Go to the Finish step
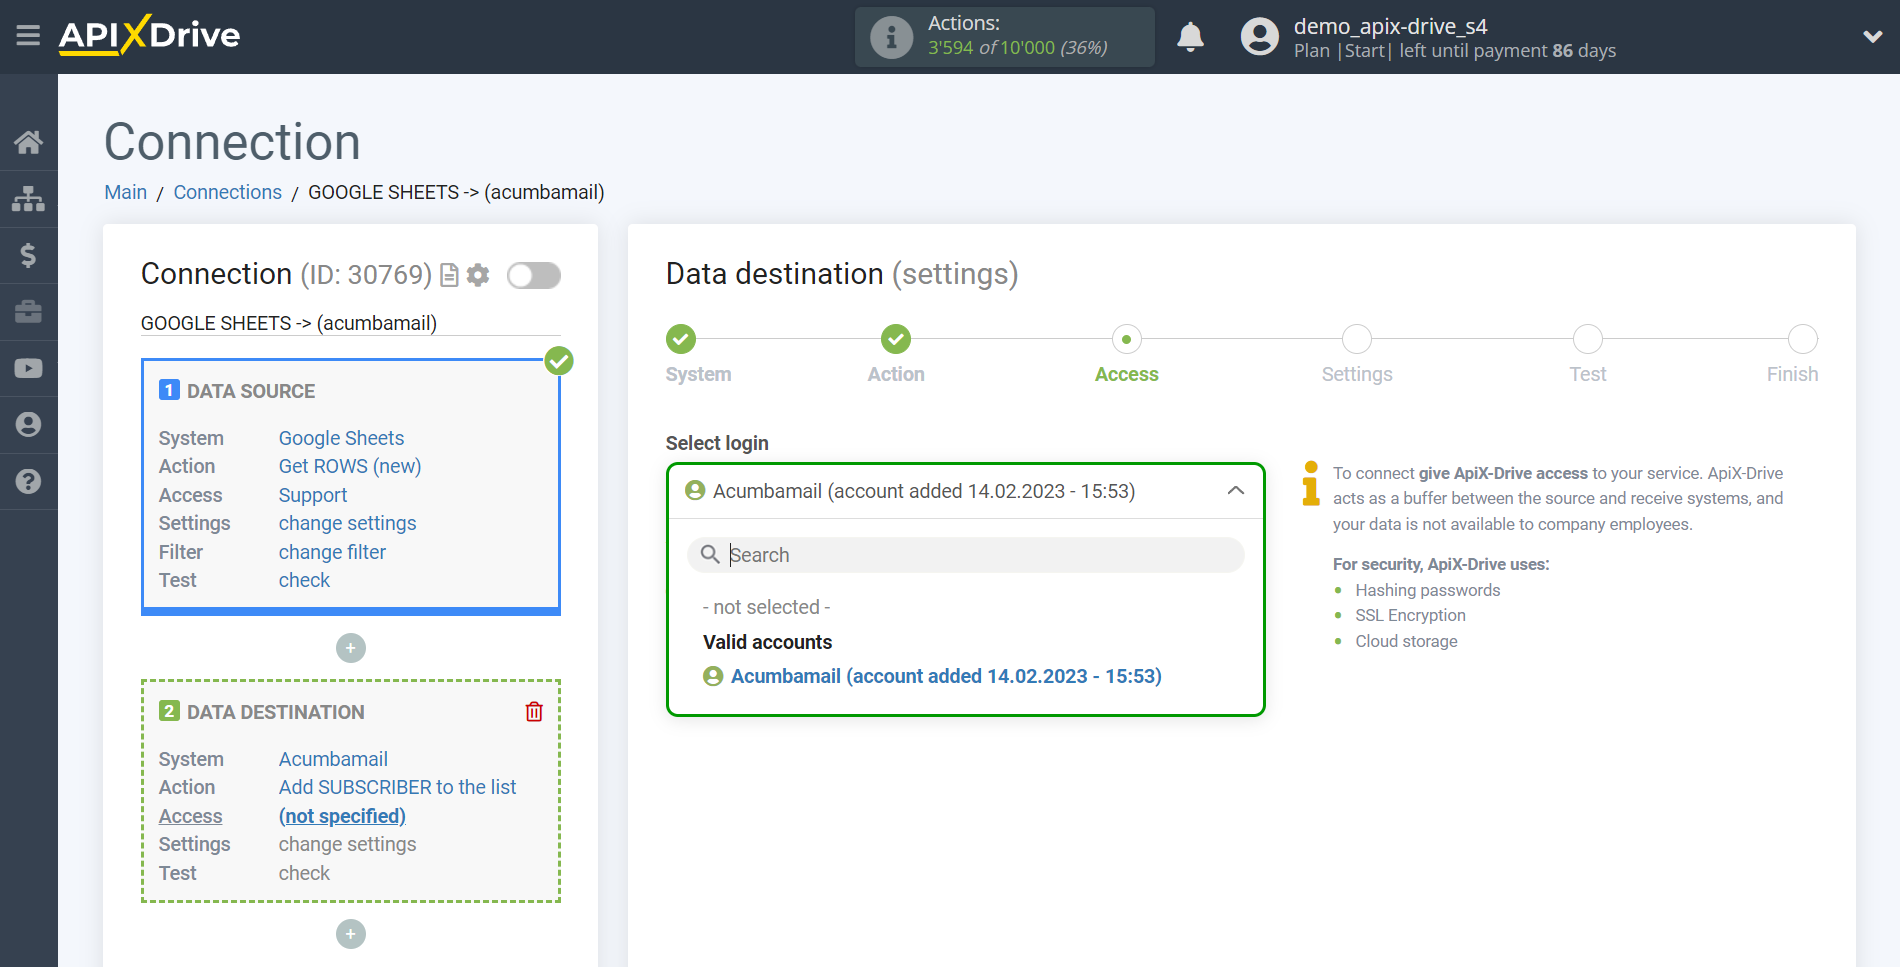 click(1803, 339)
